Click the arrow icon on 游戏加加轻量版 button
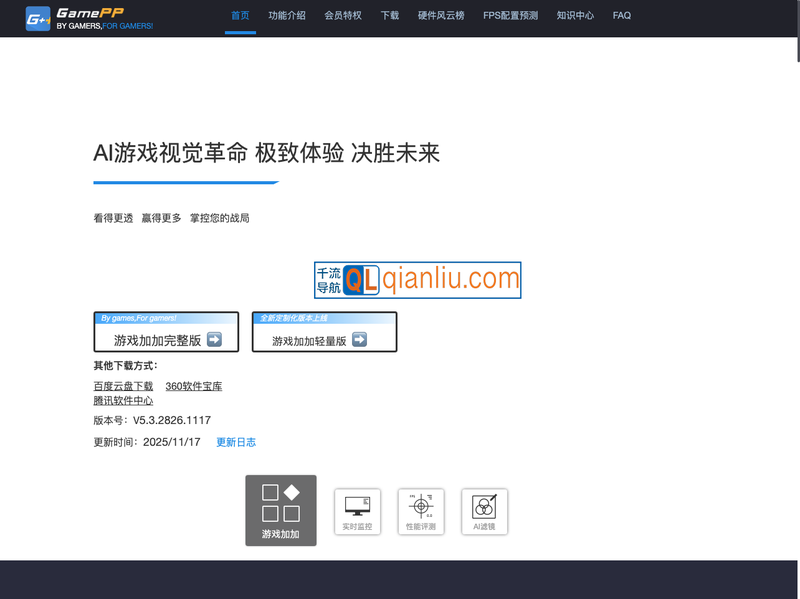The image size is (800, 599). (358, 339)
